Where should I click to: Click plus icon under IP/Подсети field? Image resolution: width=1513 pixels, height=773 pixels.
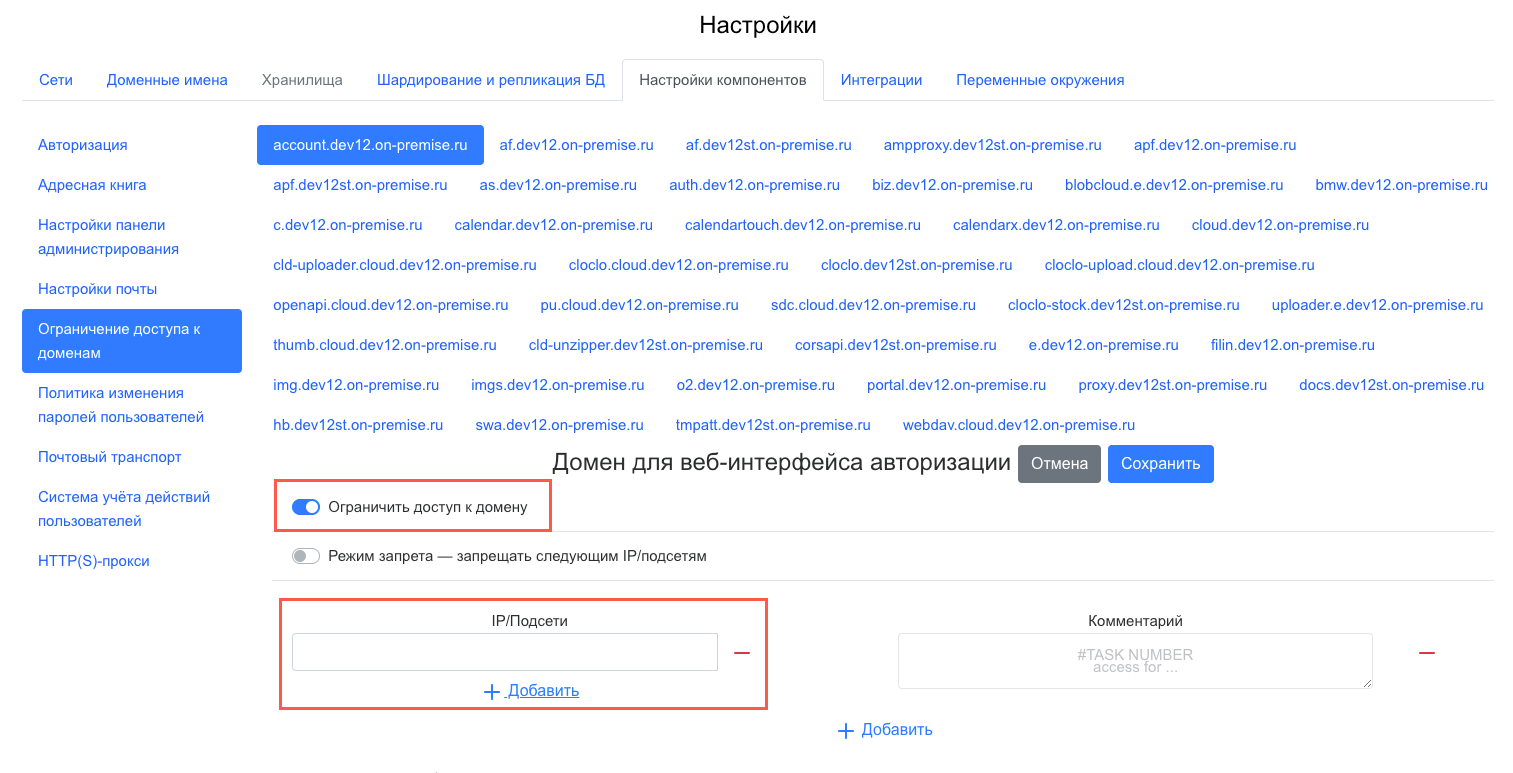coord(491,691)
